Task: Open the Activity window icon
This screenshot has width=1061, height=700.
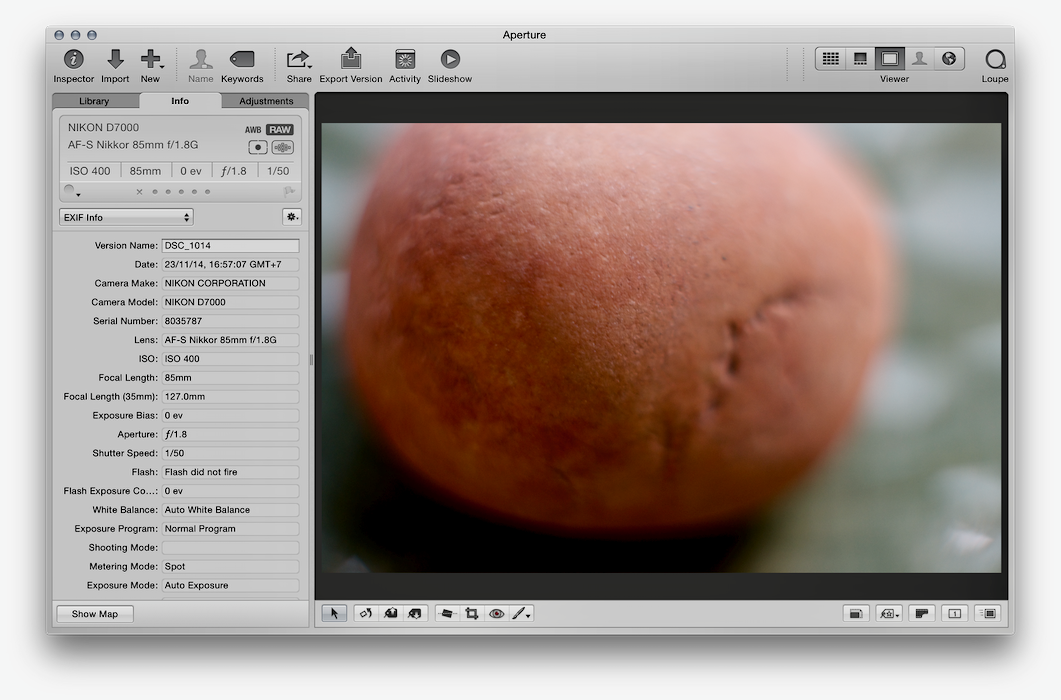Action: point(405,60)
